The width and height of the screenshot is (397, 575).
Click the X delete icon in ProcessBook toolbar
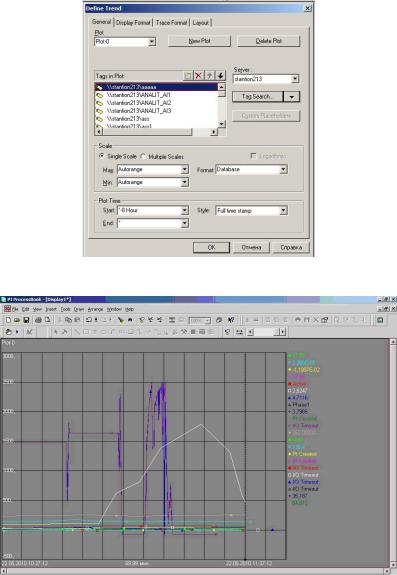coord(316,320)
